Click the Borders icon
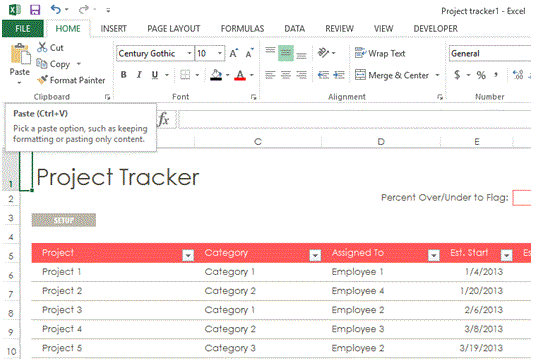 click(185, 75)
